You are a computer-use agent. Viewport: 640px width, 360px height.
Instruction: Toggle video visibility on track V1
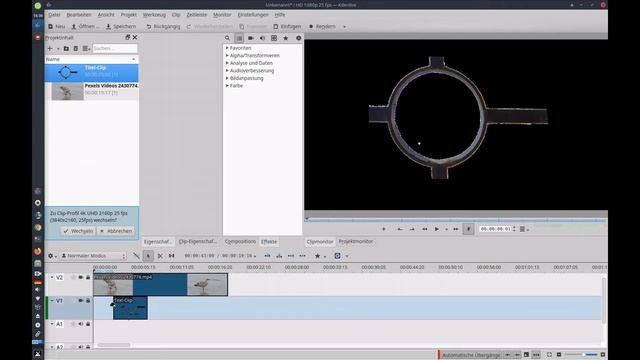point(81,301)
